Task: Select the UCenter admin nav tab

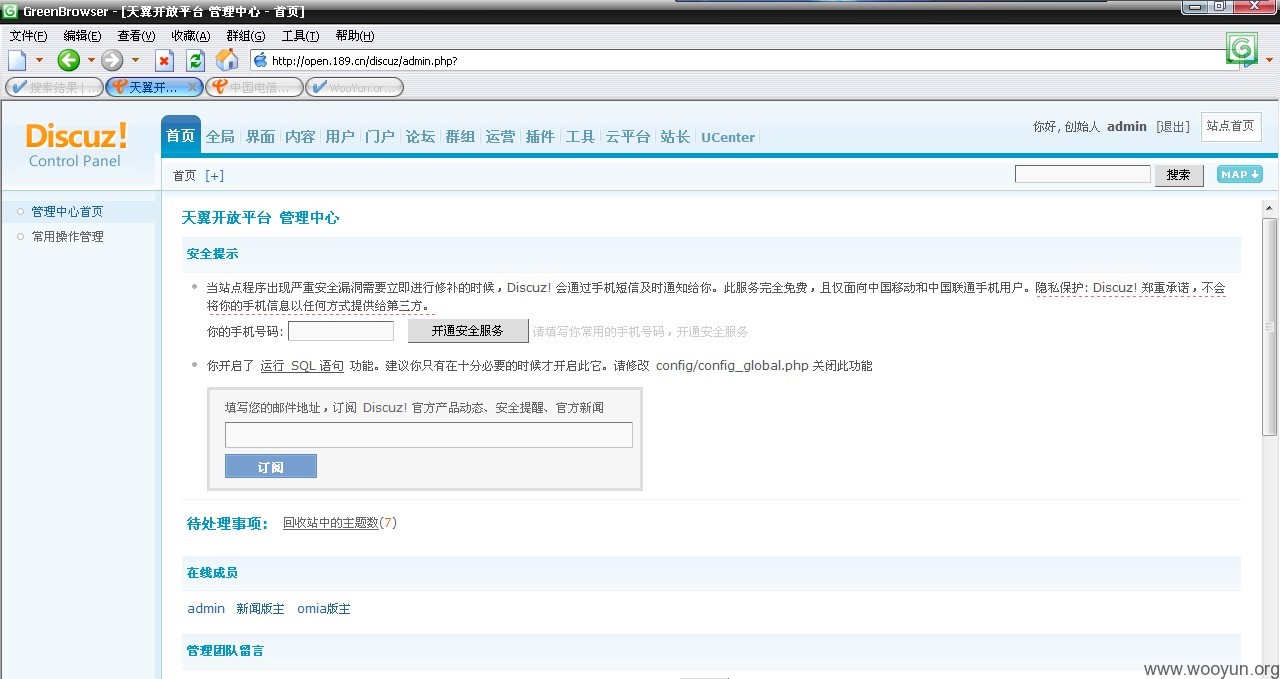Action: (728, 137)
